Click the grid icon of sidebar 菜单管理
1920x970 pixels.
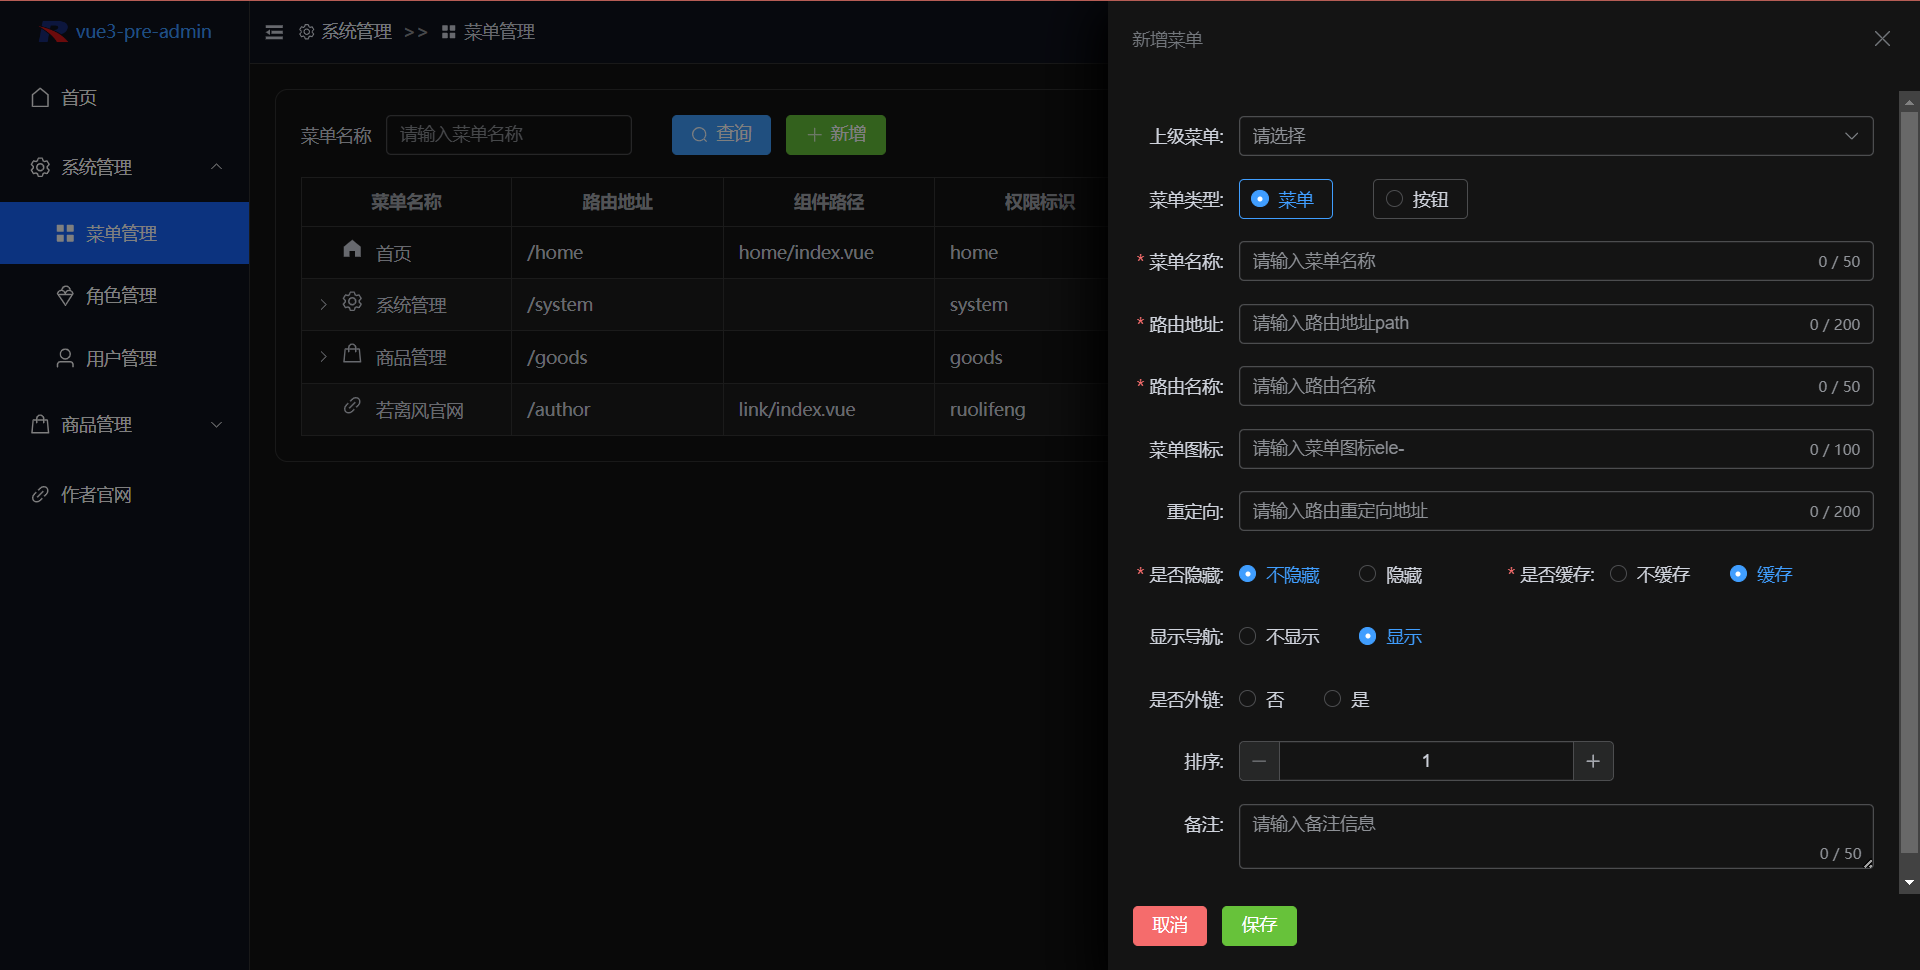(65, 233)
